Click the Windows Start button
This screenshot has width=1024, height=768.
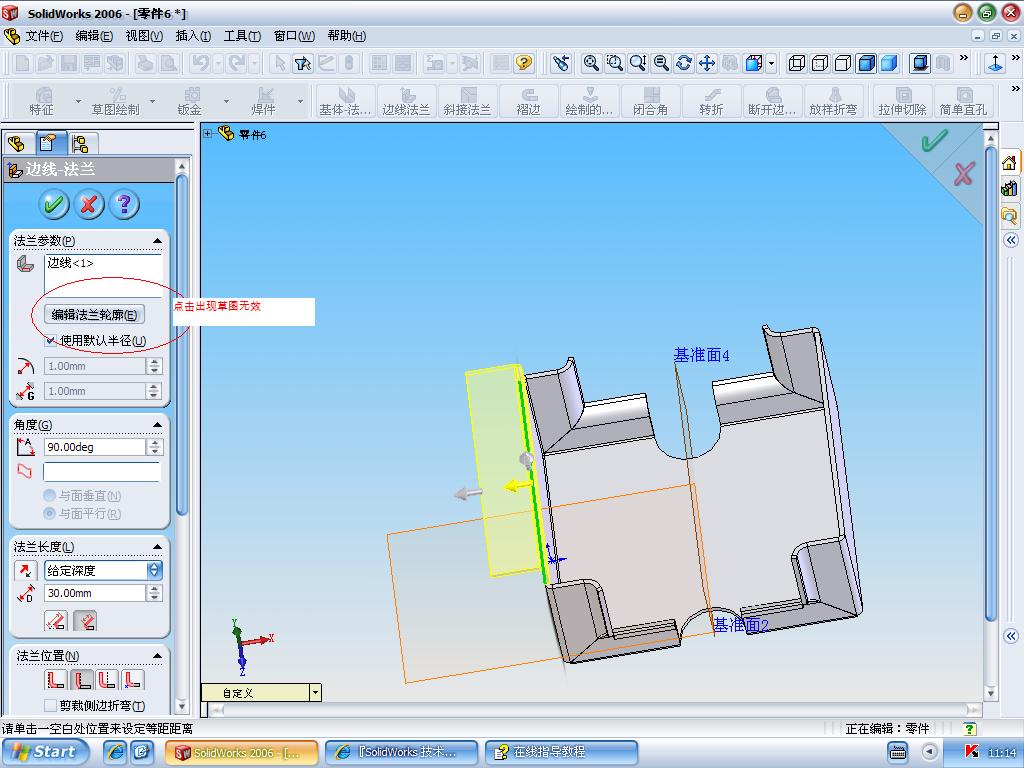tap(46, 752)
